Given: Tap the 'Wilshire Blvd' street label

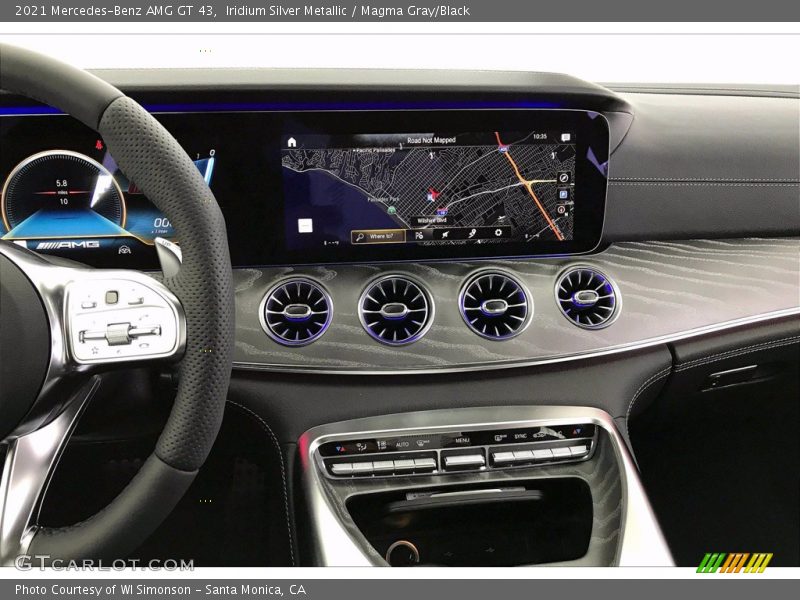Looking at the screenshot, I should (x=432, y=220).
